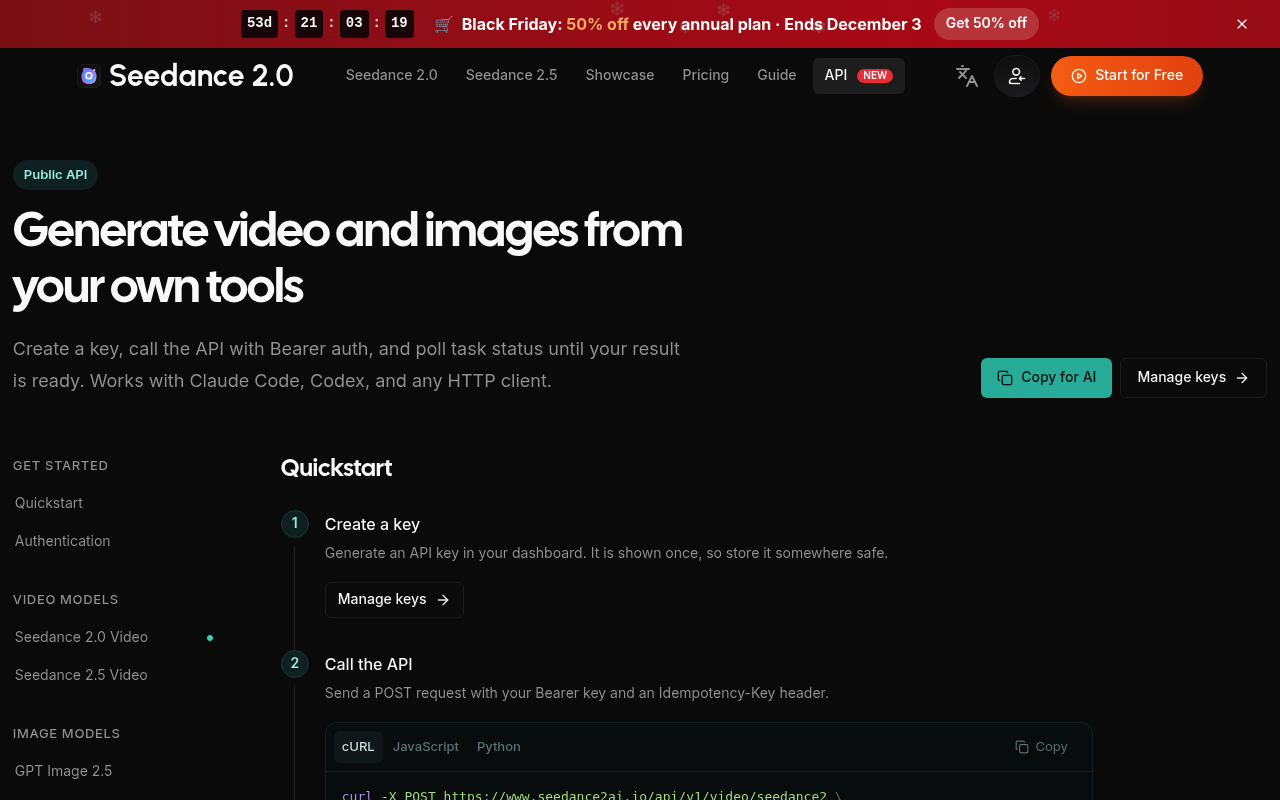Image resolution: width=1280 pixels, height=800 pixels.
Task: Click the 'VIDEO MODELS' sidebar heading
Action: tap(66, 600)
